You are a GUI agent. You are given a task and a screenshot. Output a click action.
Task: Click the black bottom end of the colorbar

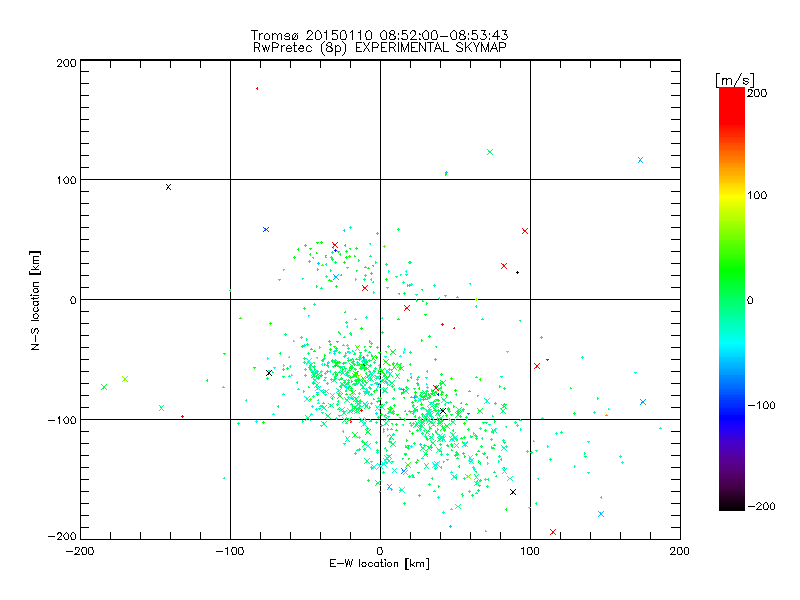[x=732, y=505]
